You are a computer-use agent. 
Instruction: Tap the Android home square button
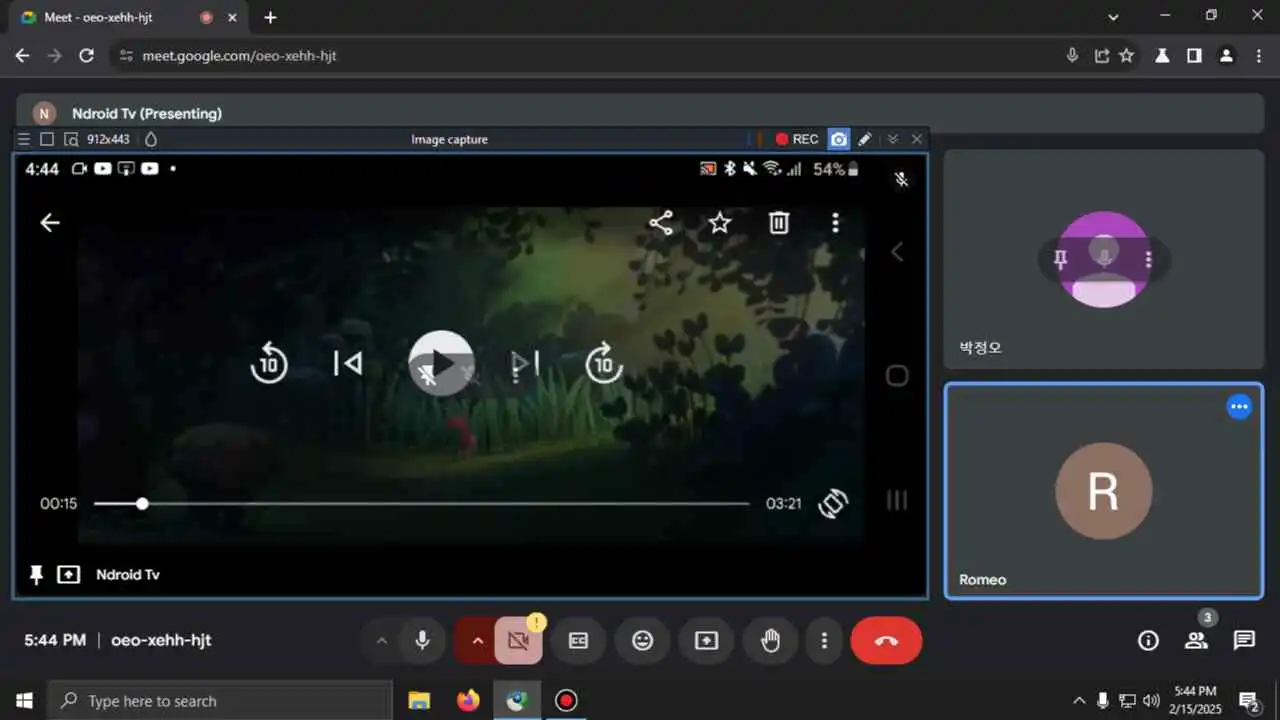click(x=897, y=375)
